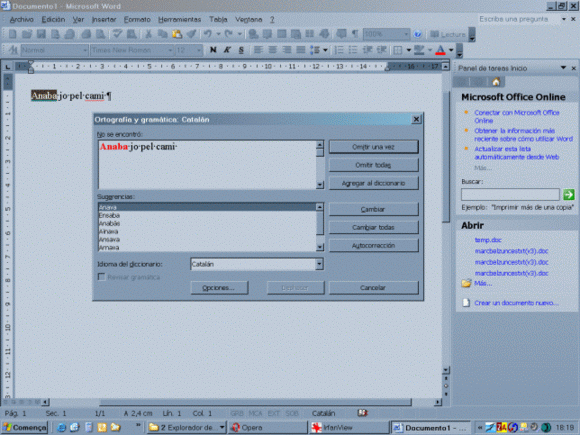The image size is (580, 435).
Task: Click the Opera taskbar button
Action: (x=267, y=428)
